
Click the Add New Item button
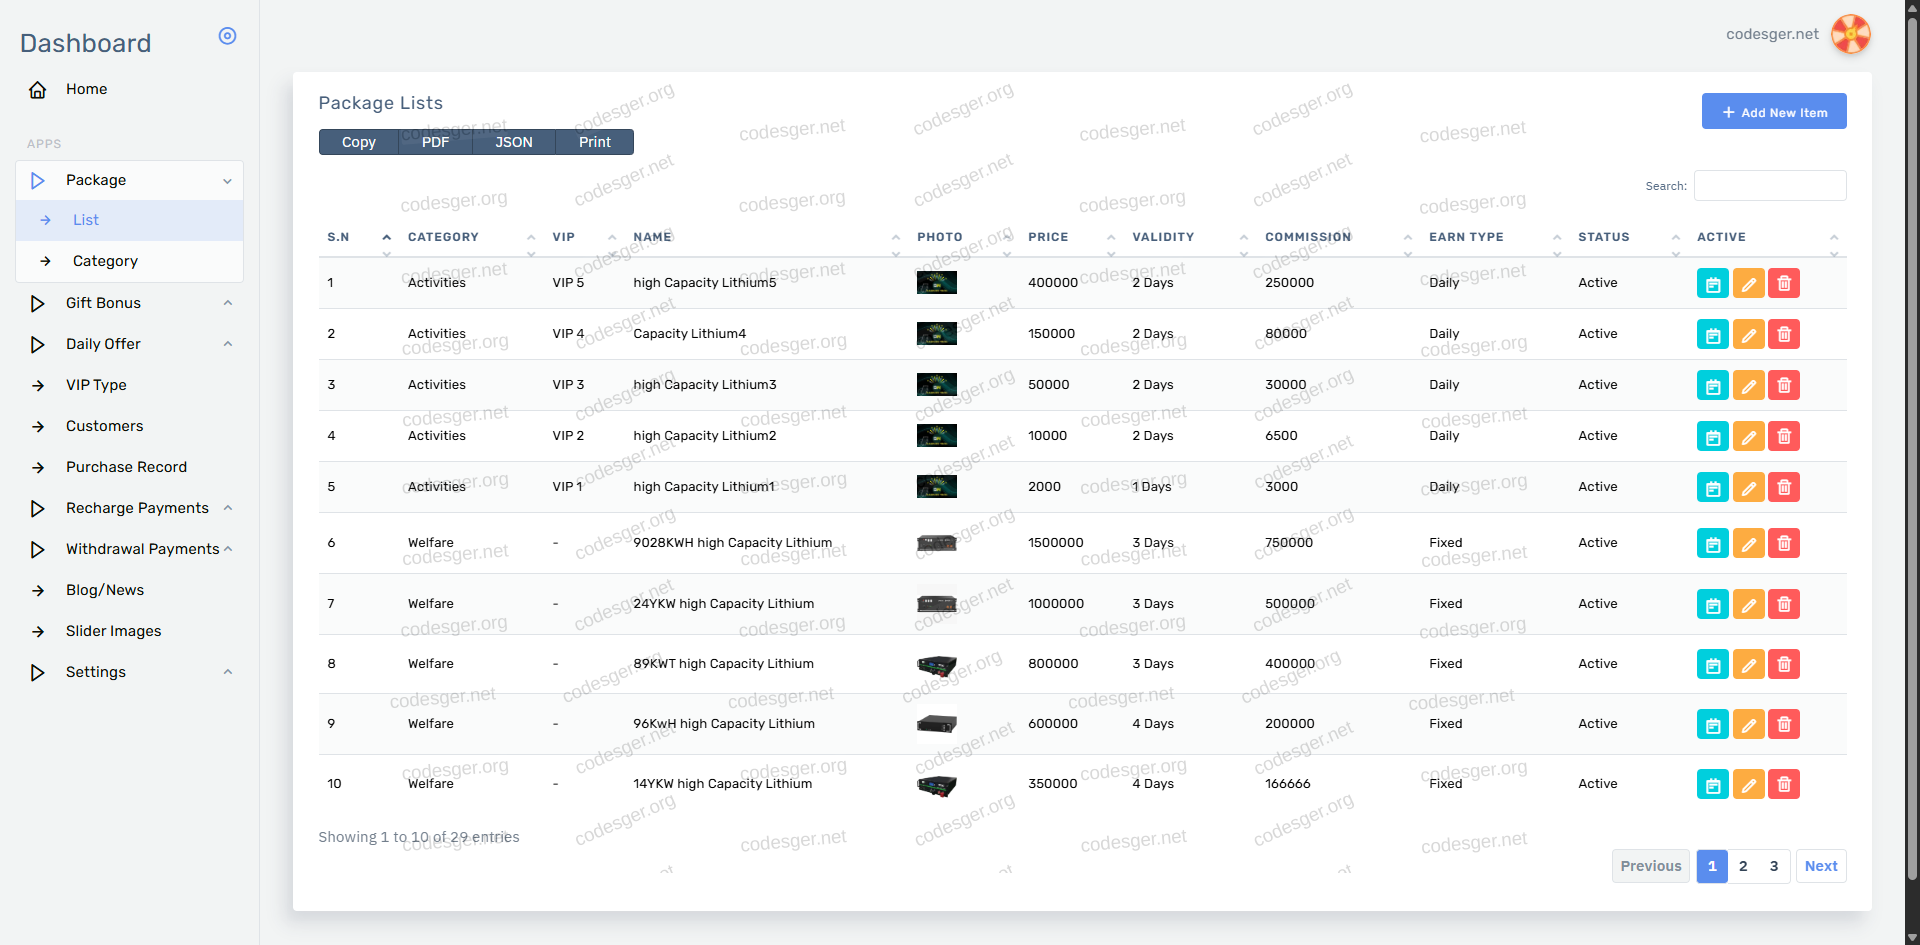pyautogui.click(x=1773, y=112)
